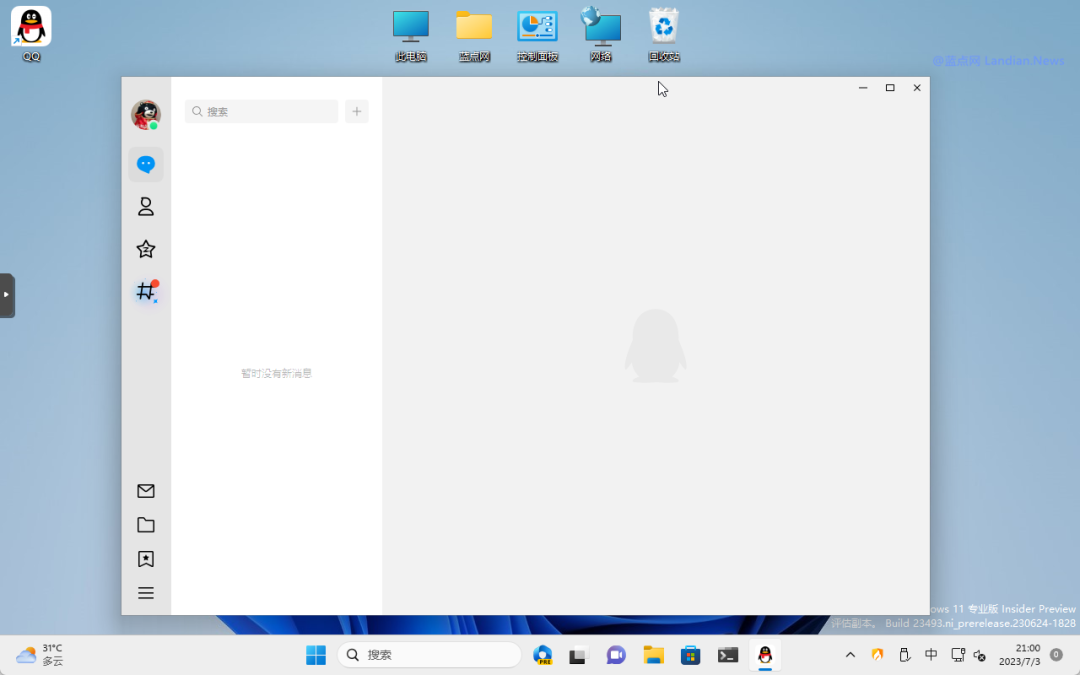1080x675 pixels.
Task: Click the plus add button beside search
Action: 357,112
